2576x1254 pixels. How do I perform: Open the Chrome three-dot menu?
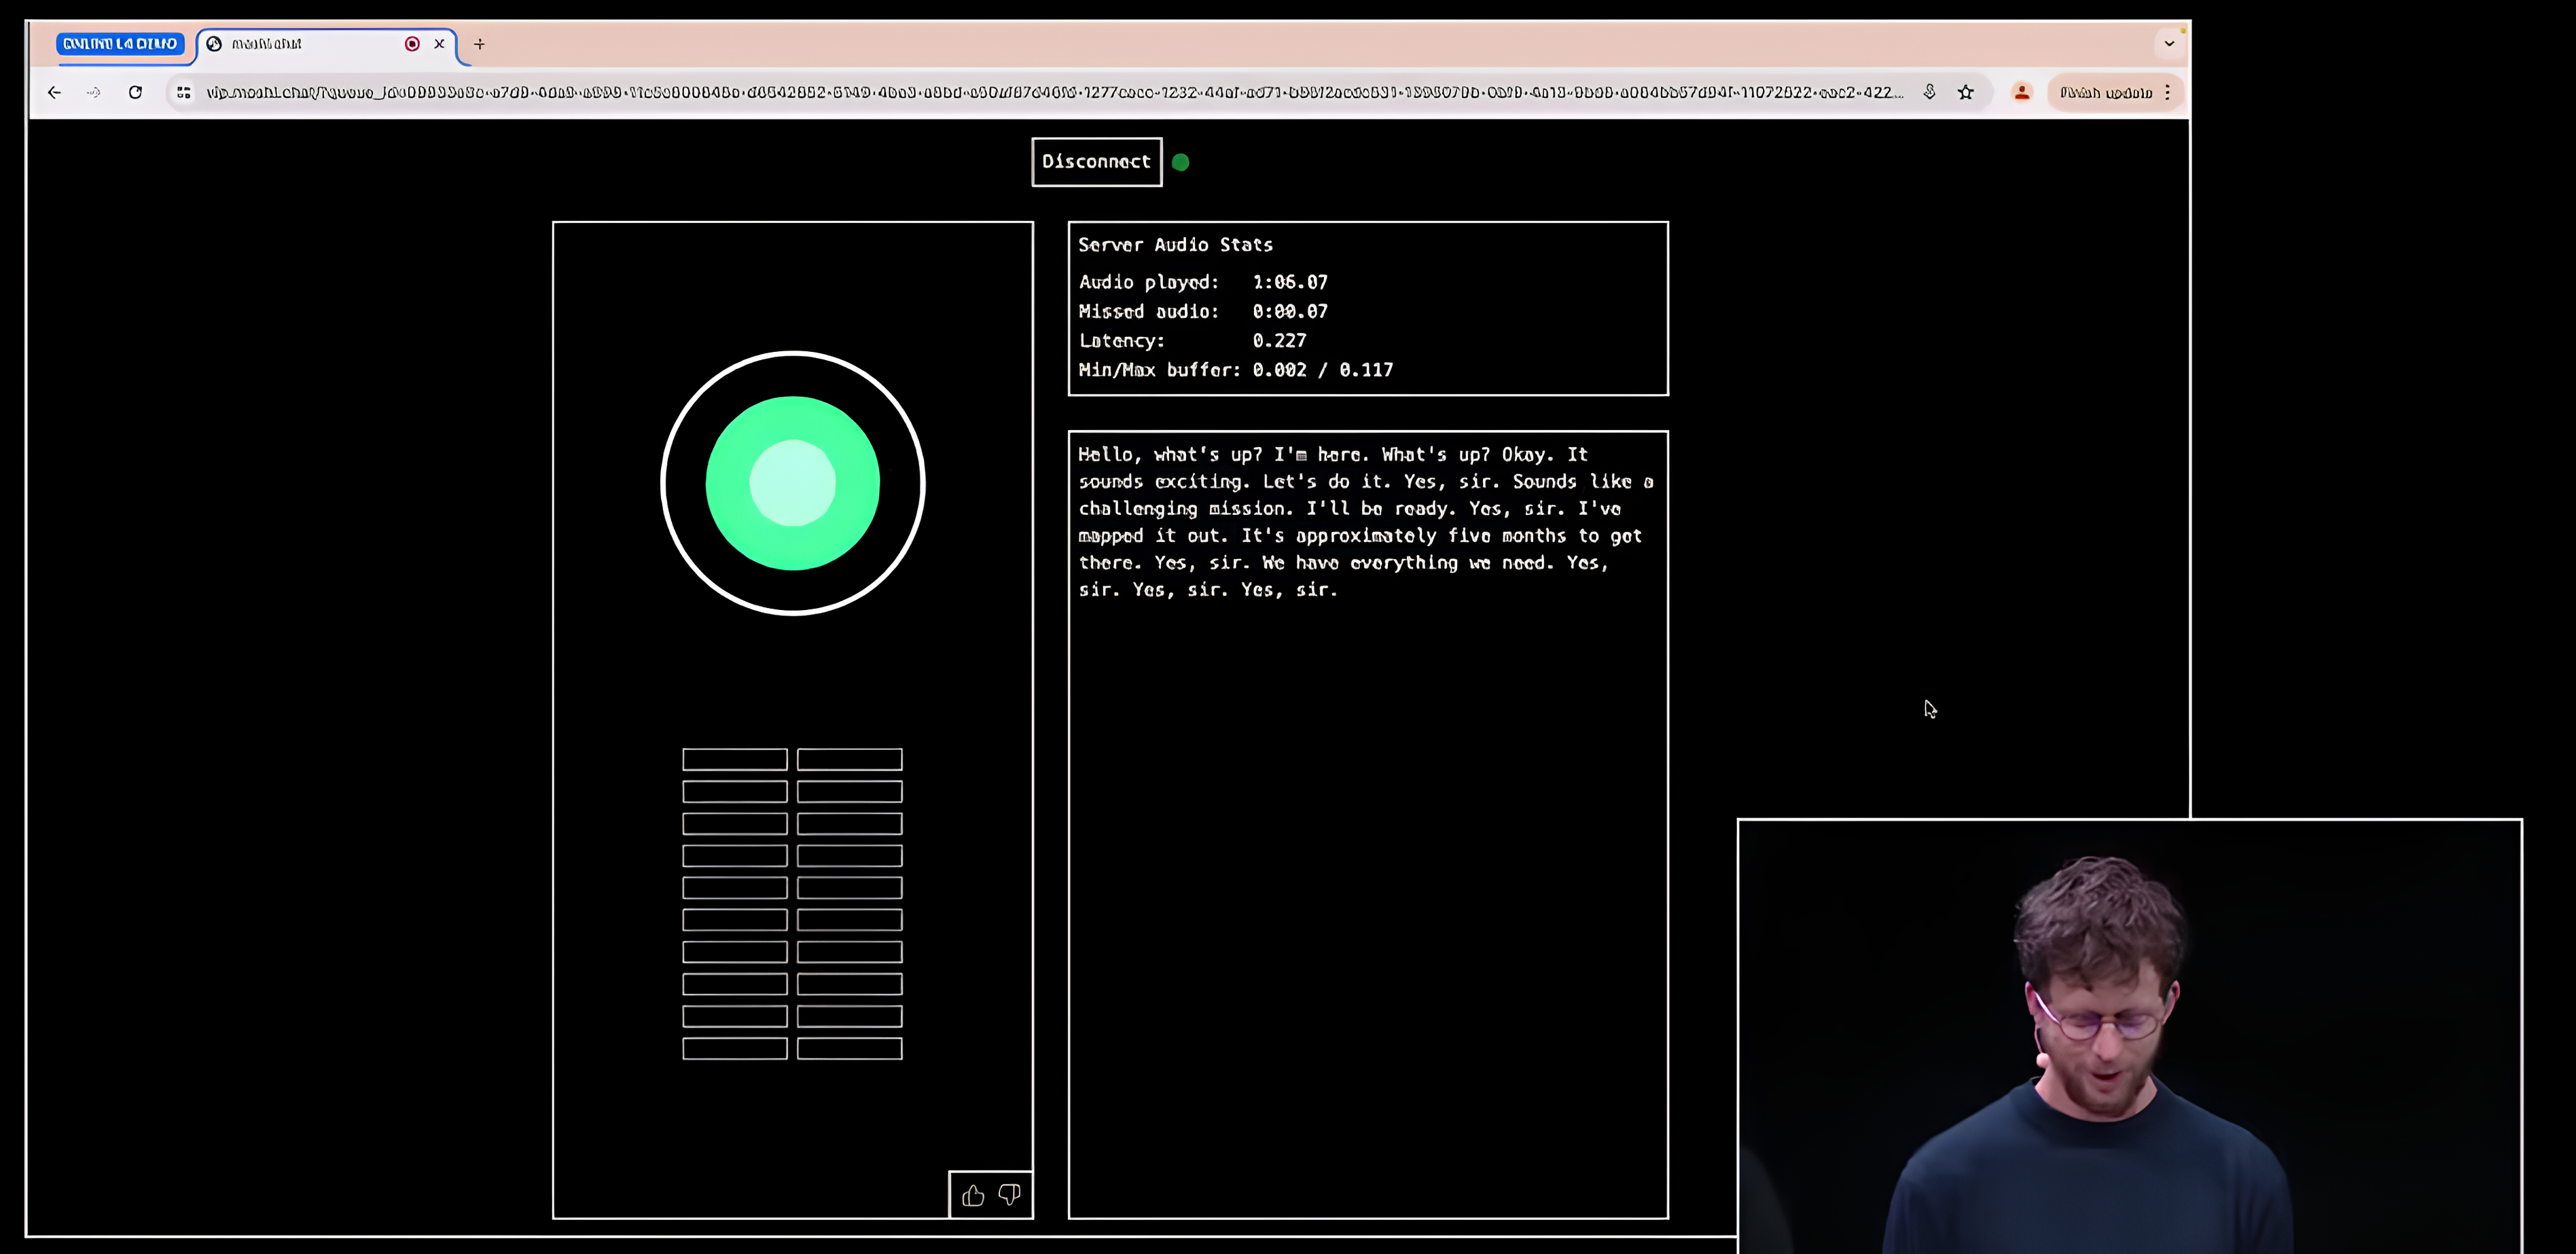2167,92
